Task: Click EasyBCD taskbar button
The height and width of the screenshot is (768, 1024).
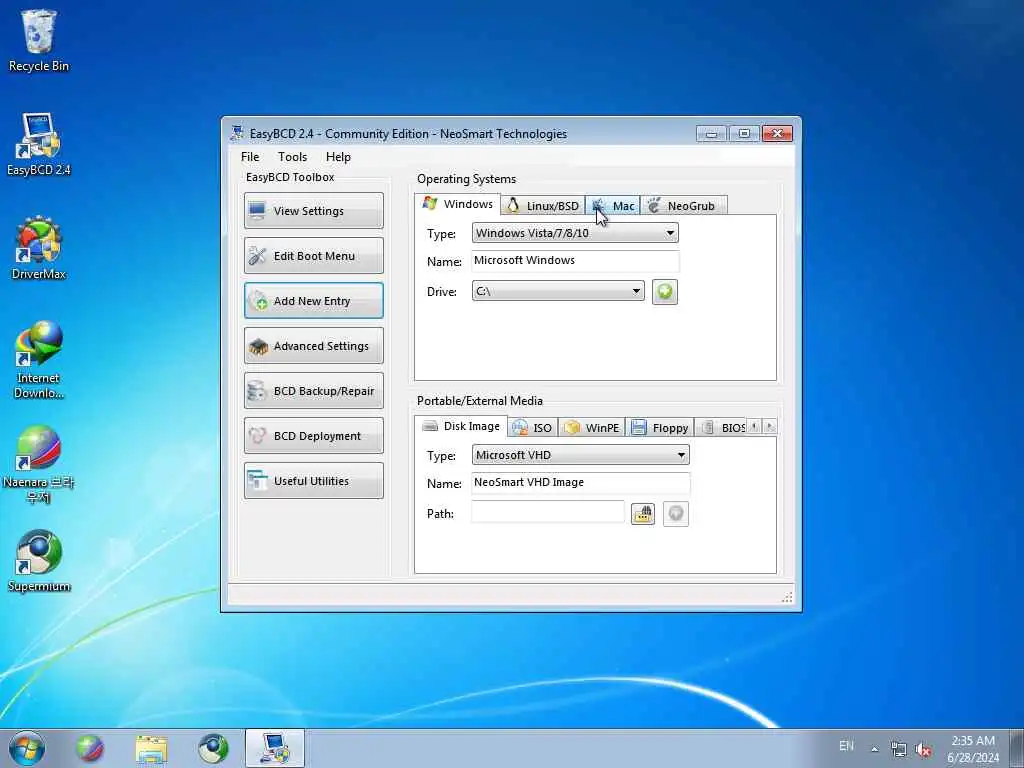Action: (275, 748)
